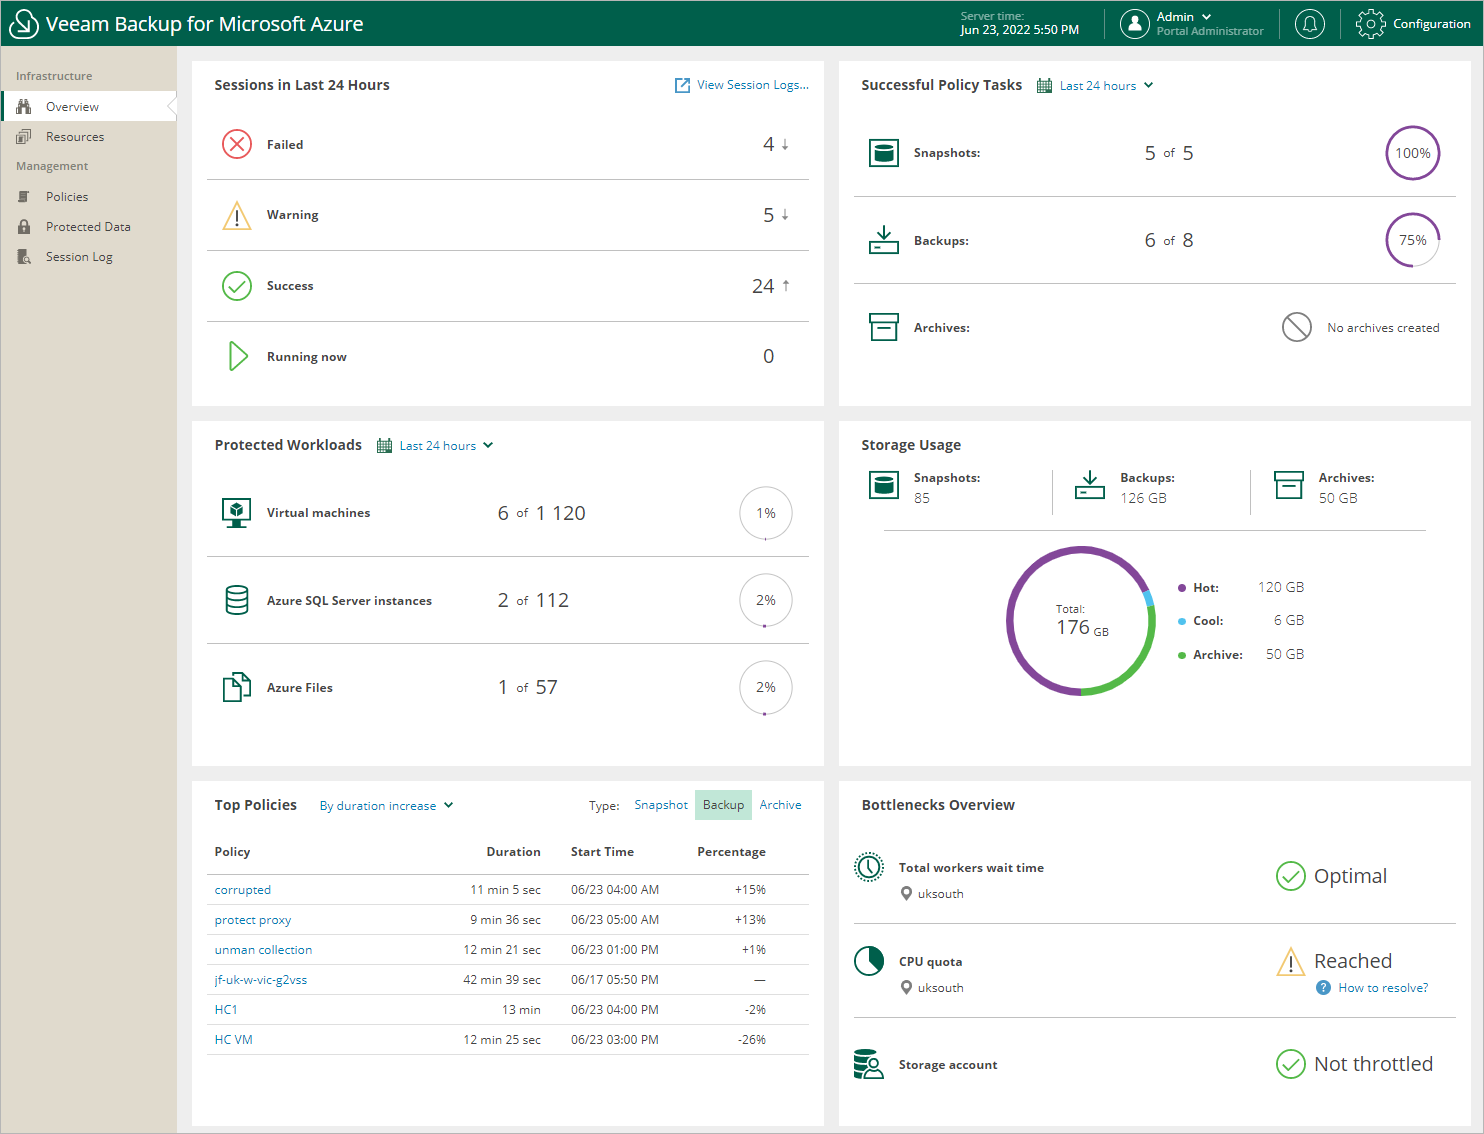1484x1134 pixels.
Task: Select the Backup type tab
Action: point(723,805)
